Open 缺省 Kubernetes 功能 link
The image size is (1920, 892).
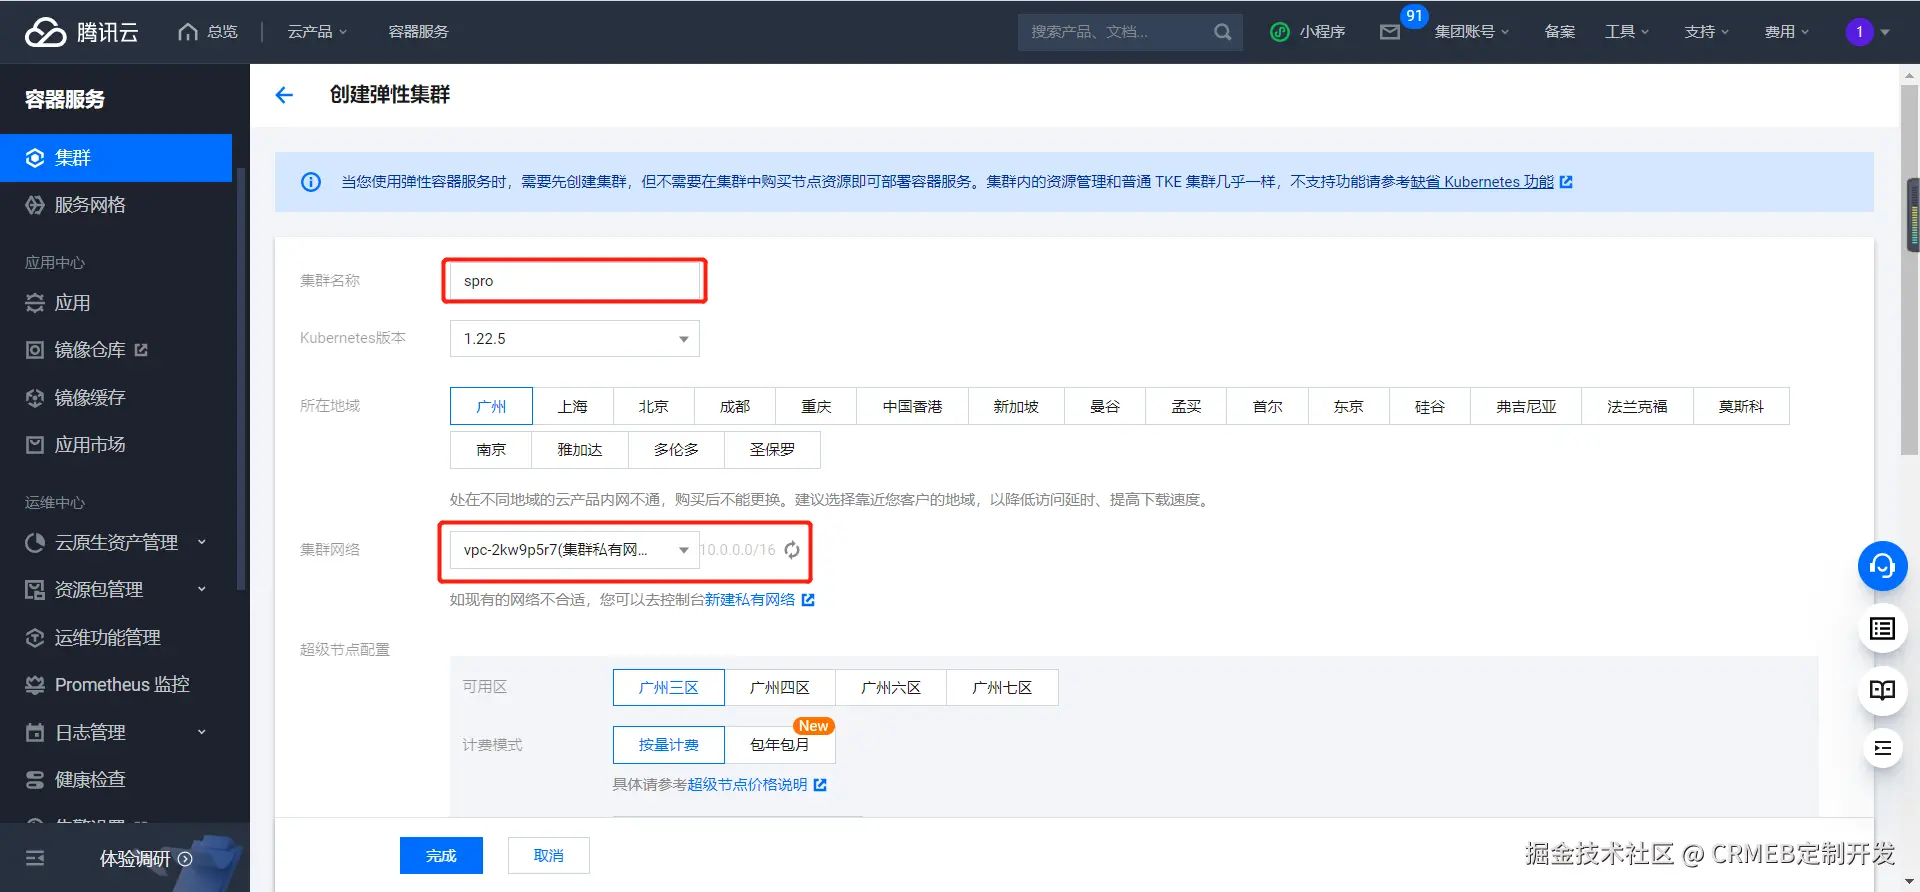point(1491,182)
